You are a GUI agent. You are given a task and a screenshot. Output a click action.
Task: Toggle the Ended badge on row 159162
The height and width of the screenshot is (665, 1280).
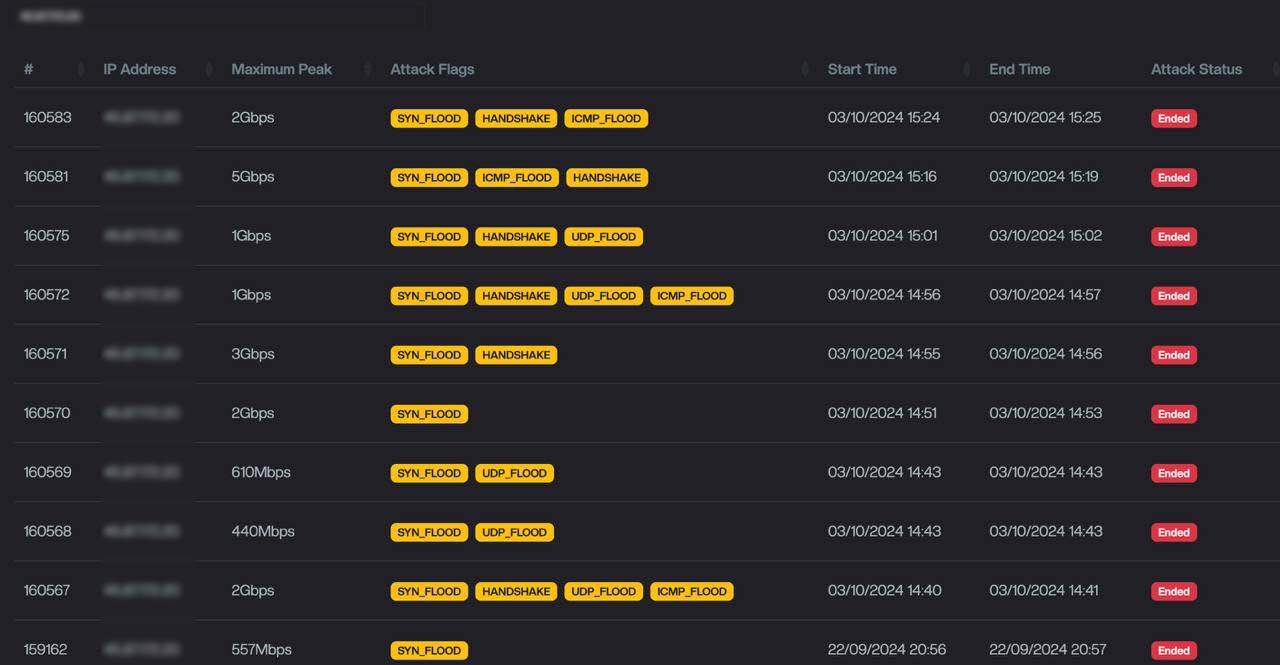click(1173, 650)
